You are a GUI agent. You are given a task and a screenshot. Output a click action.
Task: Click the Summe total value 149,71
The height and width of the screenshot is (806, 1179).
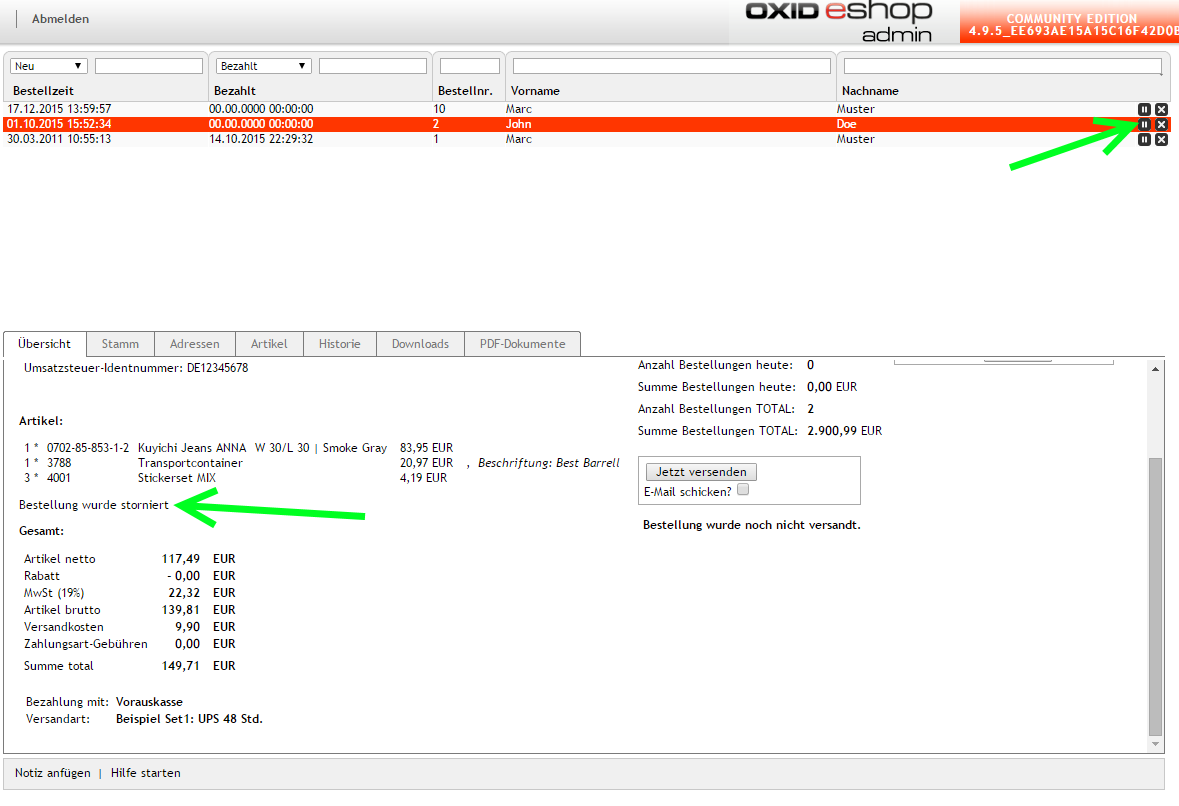[x=181, y=666]
